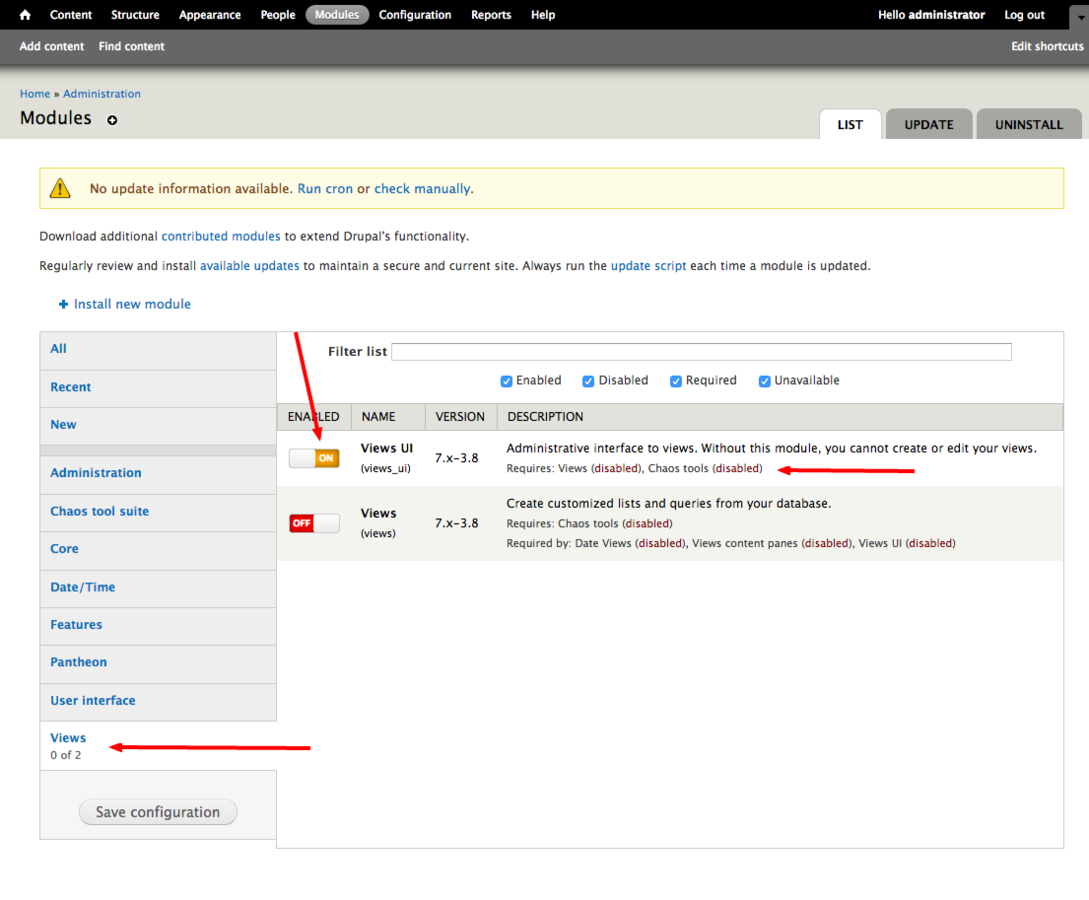Select the Features category

click(158, 625)
